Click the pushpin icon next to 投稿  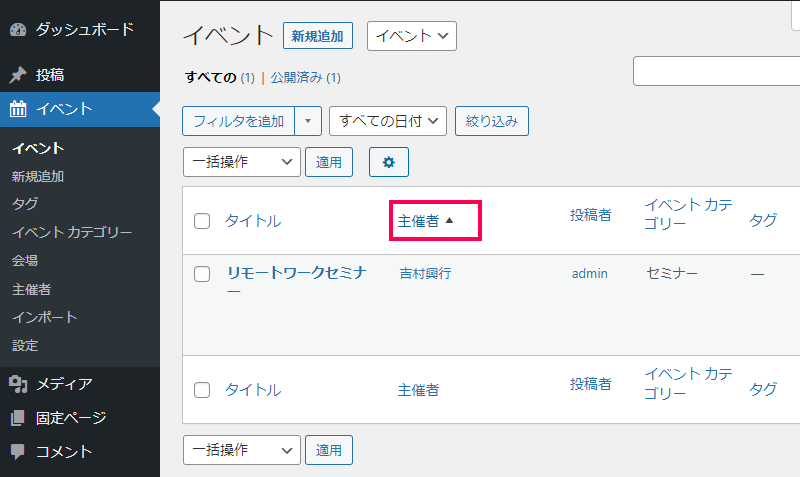18,75
